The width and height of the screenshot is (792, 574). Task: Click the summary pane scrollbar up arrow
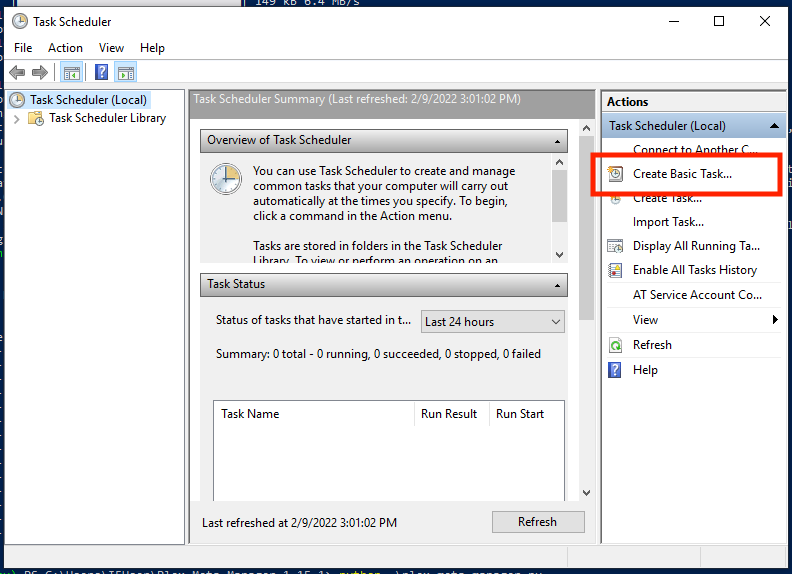(x=586, y=128)
